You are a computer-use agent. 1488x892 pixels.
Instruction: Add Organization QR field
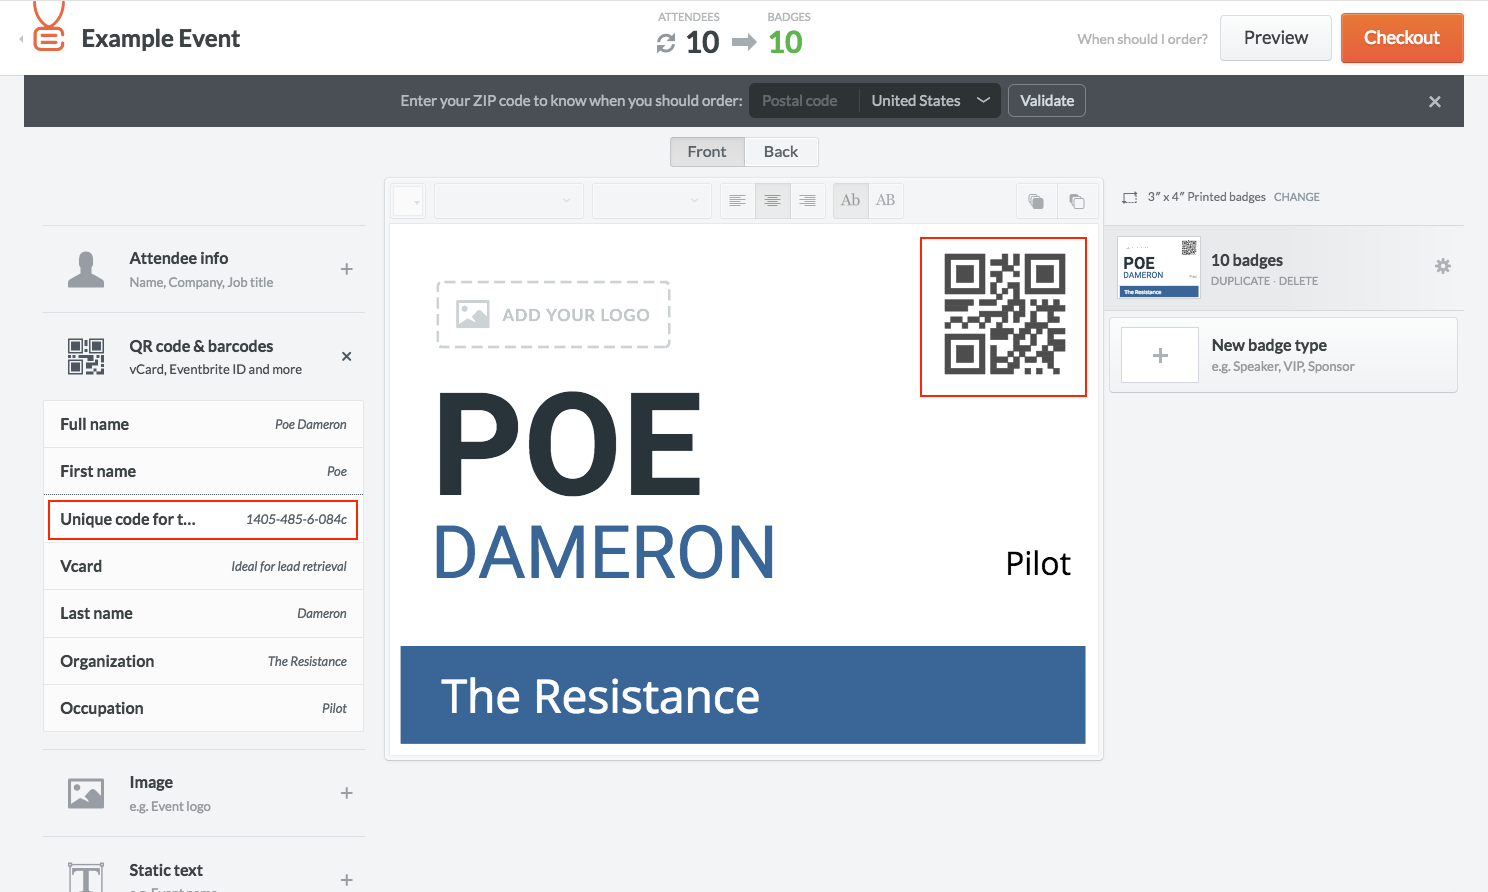203,661
